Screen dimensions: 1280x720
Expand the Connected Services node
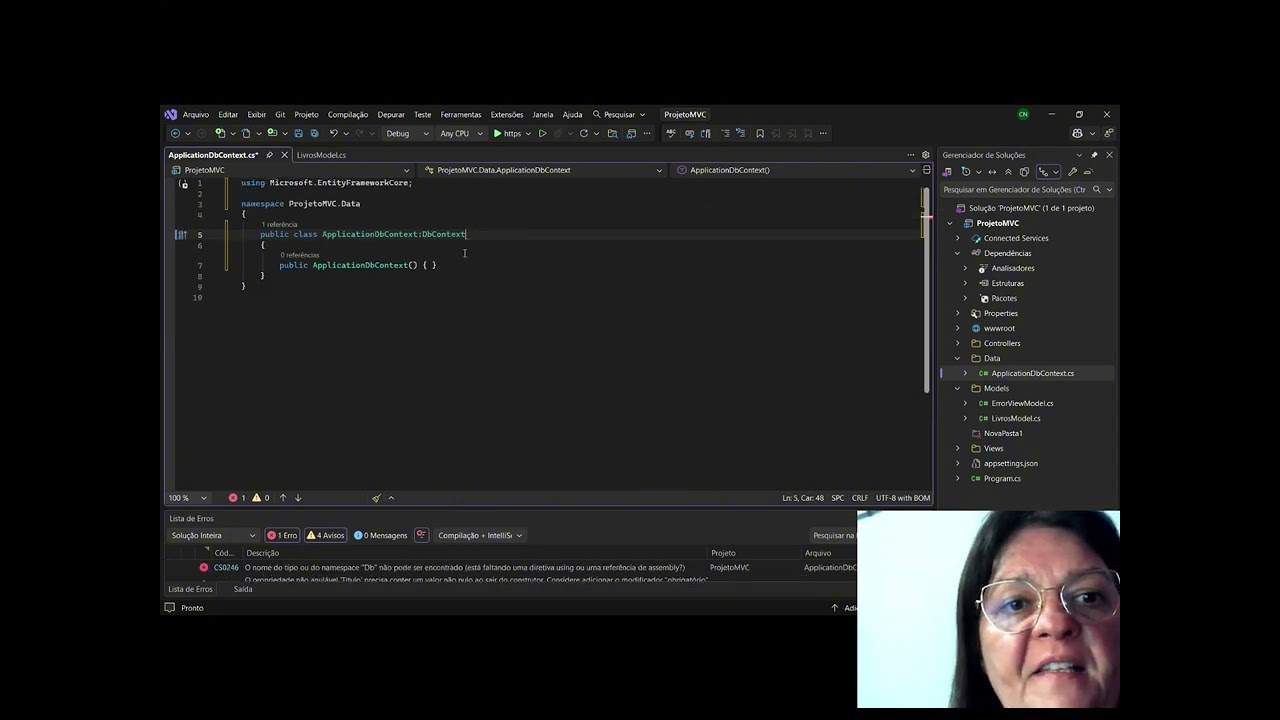pos(957,238)
